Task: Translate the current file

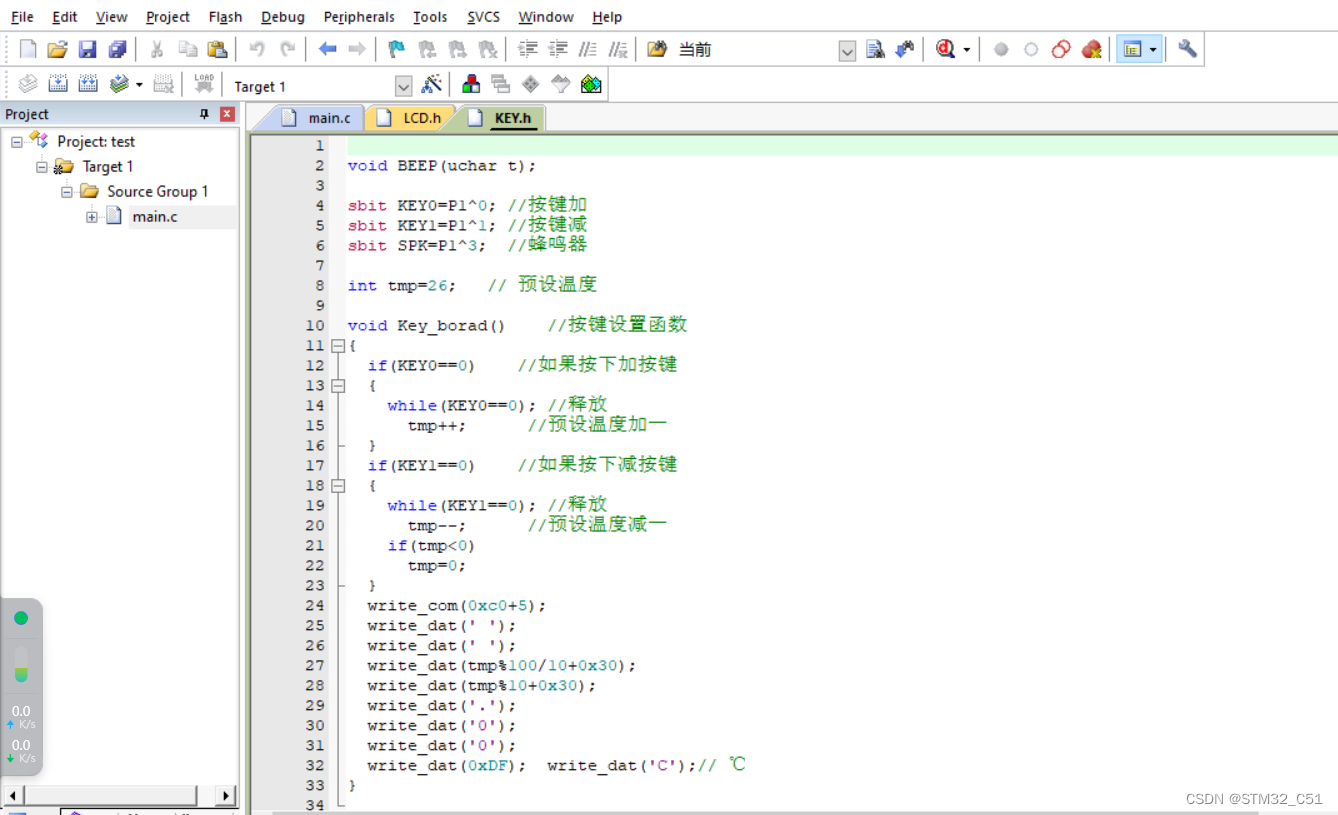Action: 28,85
